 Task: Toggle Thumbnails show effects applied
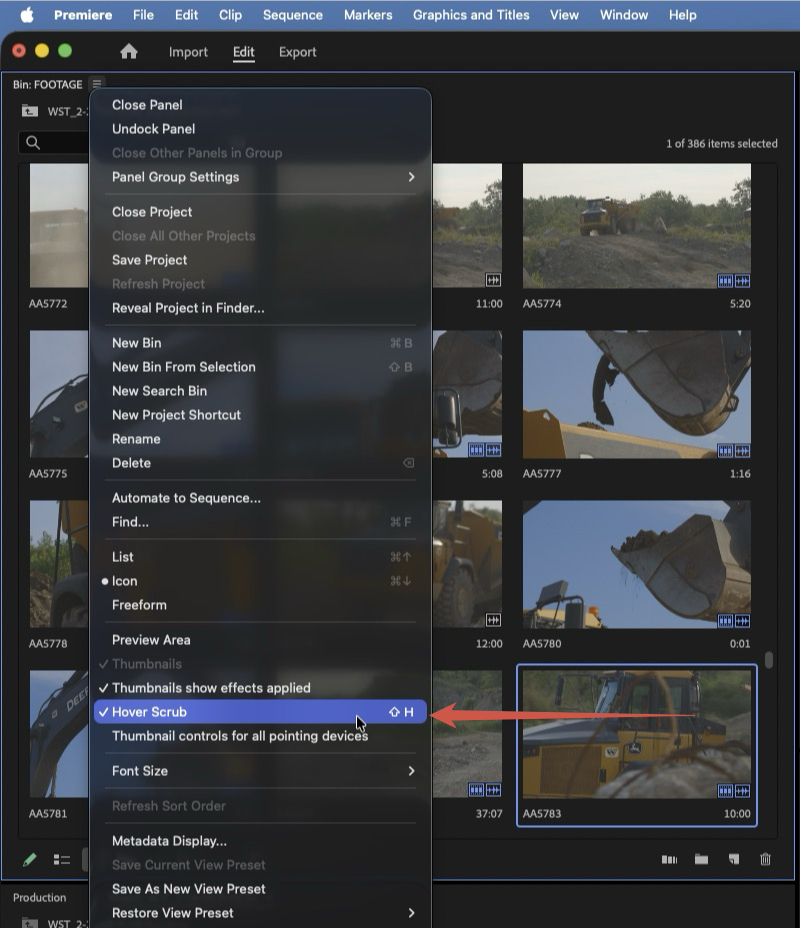coord(260,688)
